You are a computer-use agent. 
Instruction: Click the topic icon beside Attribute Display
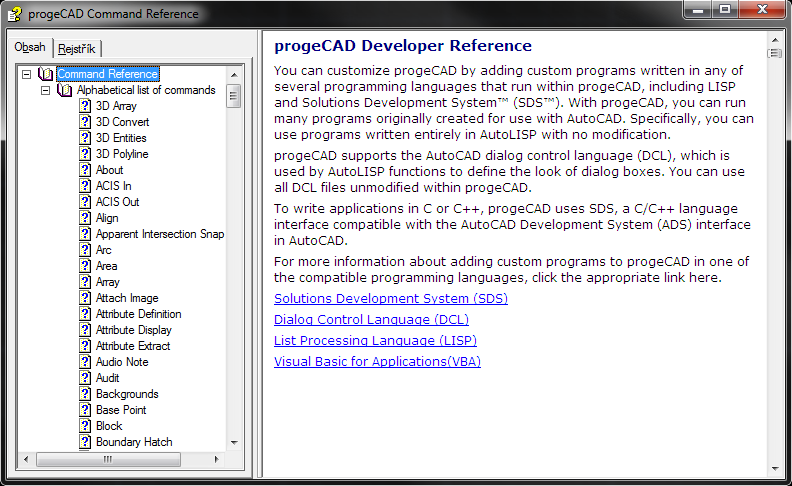click(85, 330)
